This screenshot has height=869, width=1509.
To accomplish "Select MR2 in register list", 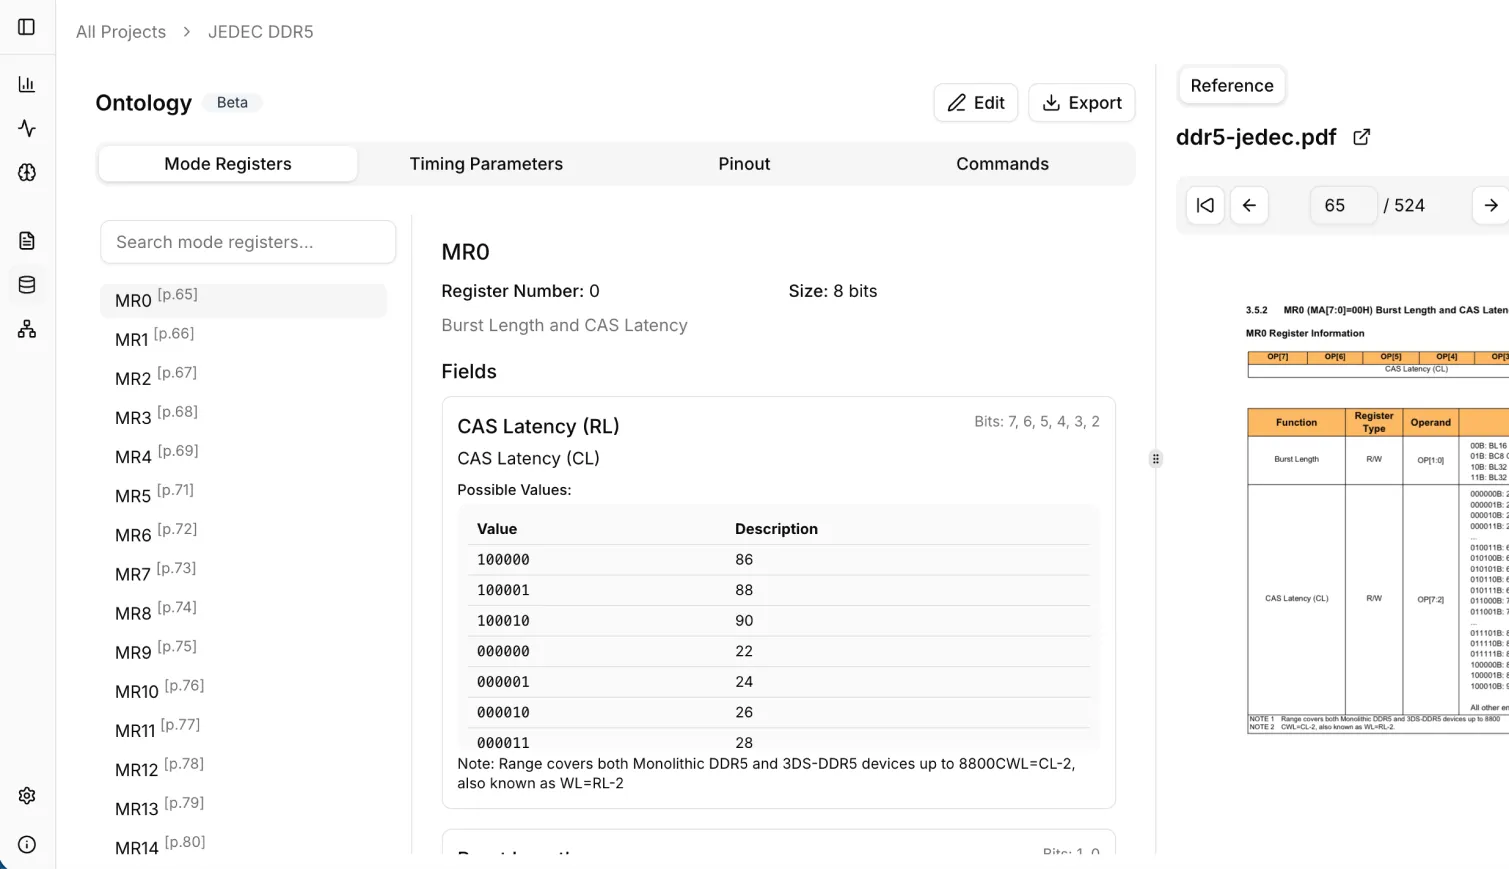I will pyautogui.click(x=243, y=378).
